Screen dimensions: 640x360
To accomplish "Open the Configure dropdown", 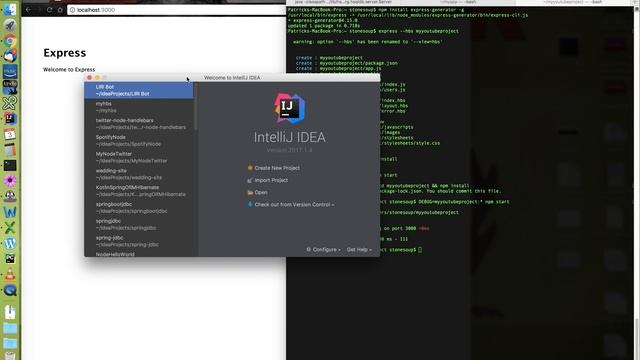I will [323, 249].
